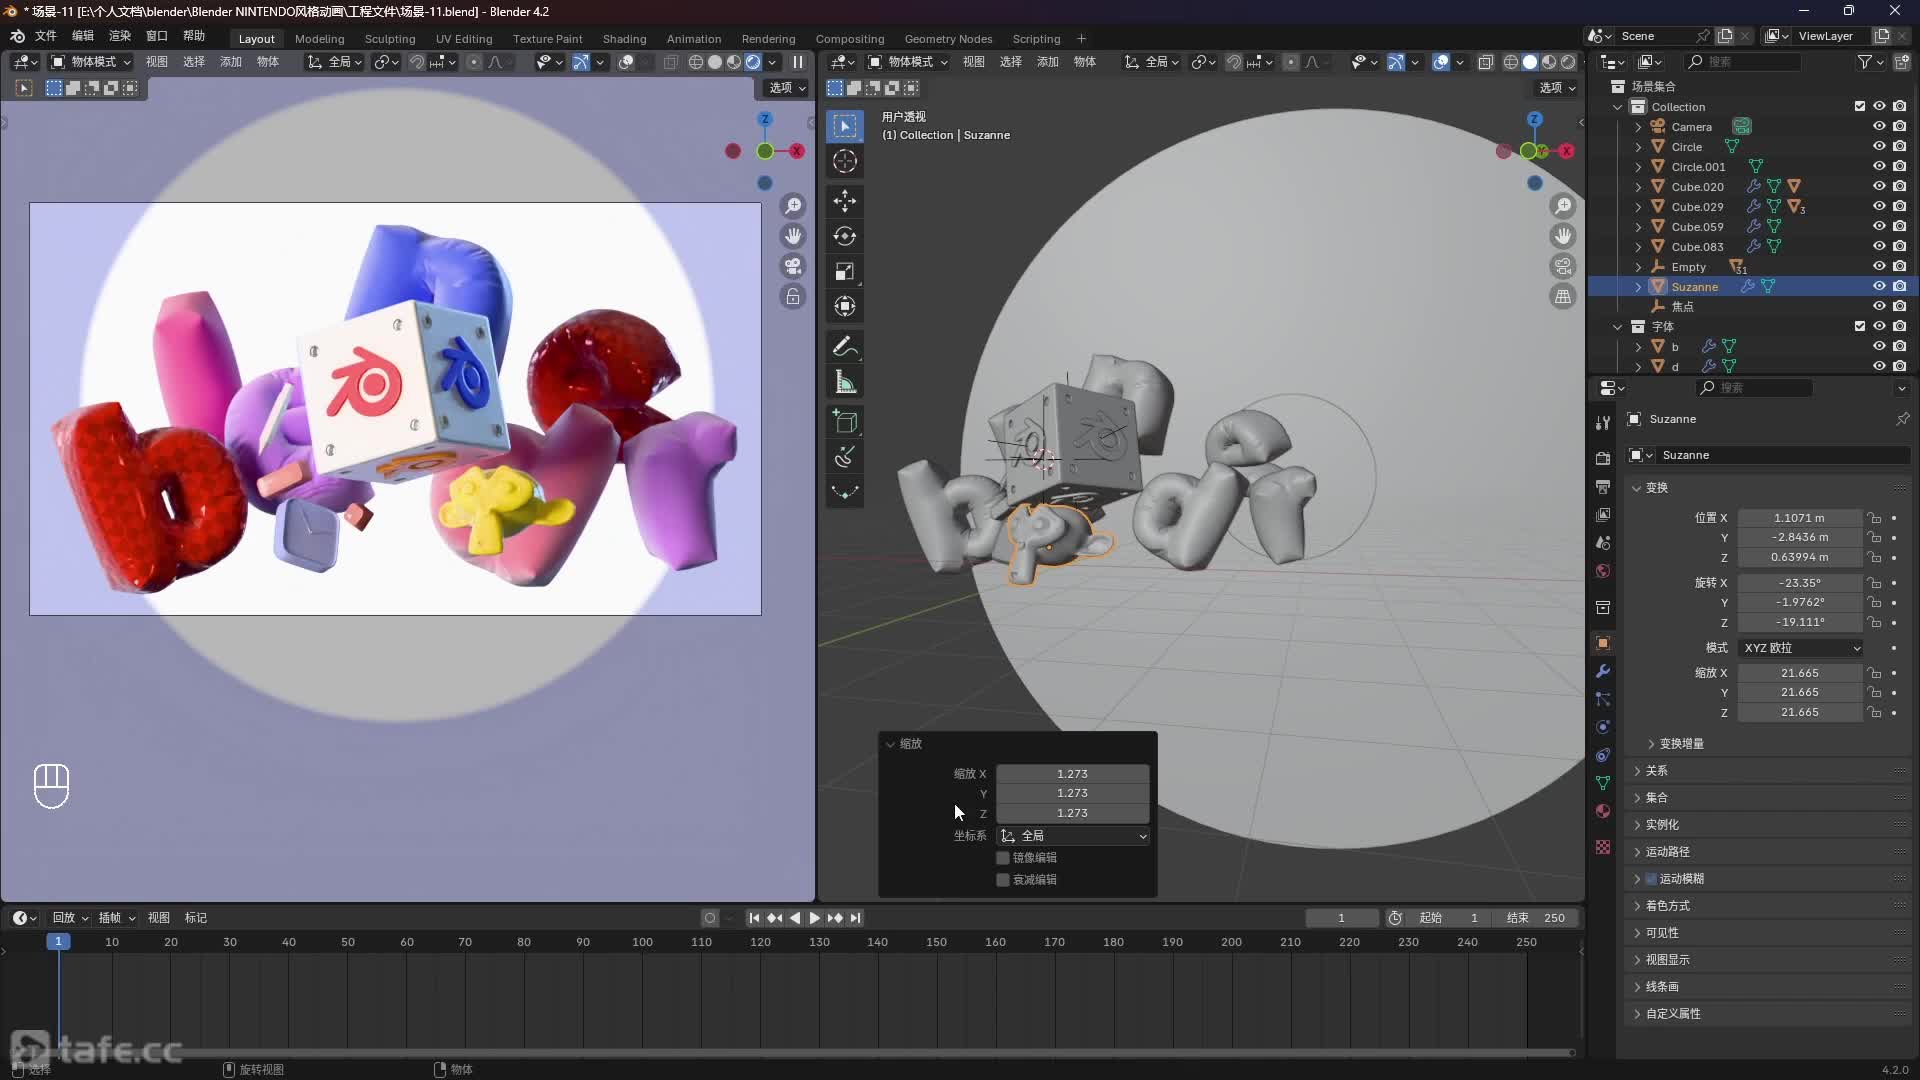Click 旋转 Z value field
Image resolution: width=1920 pixels, height=1080 pixels.
pyautogui.click(x=1799, y=622)
